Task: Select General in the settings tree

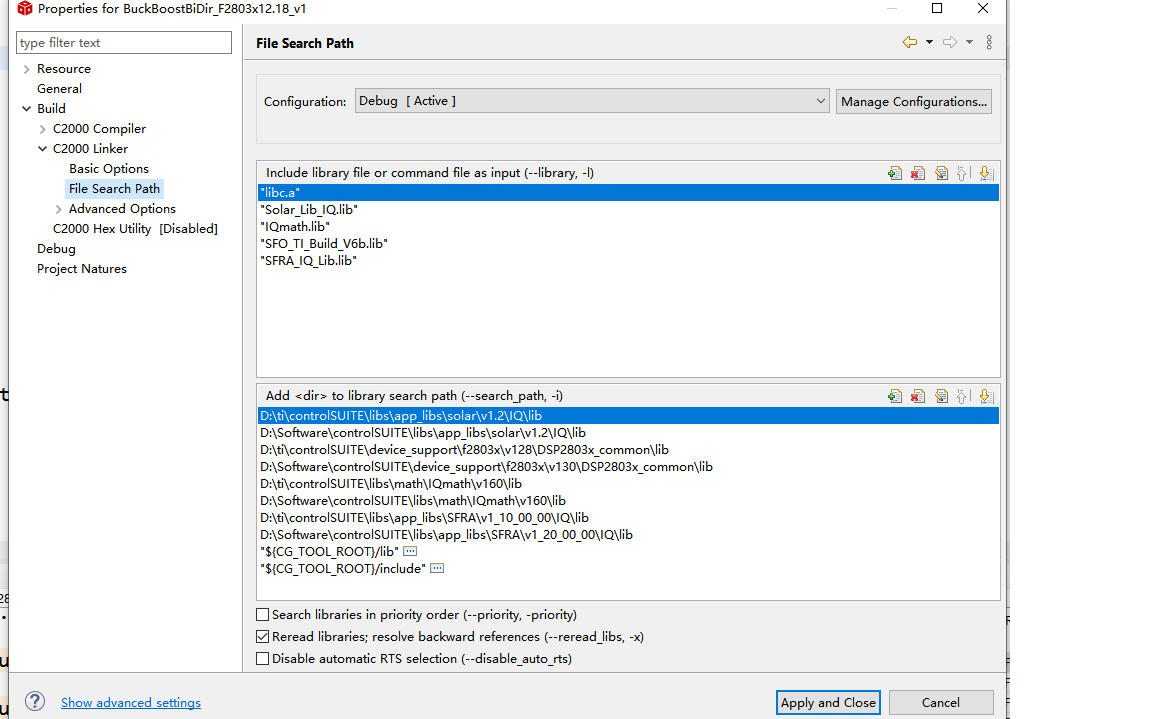Action: coord(60,89)
